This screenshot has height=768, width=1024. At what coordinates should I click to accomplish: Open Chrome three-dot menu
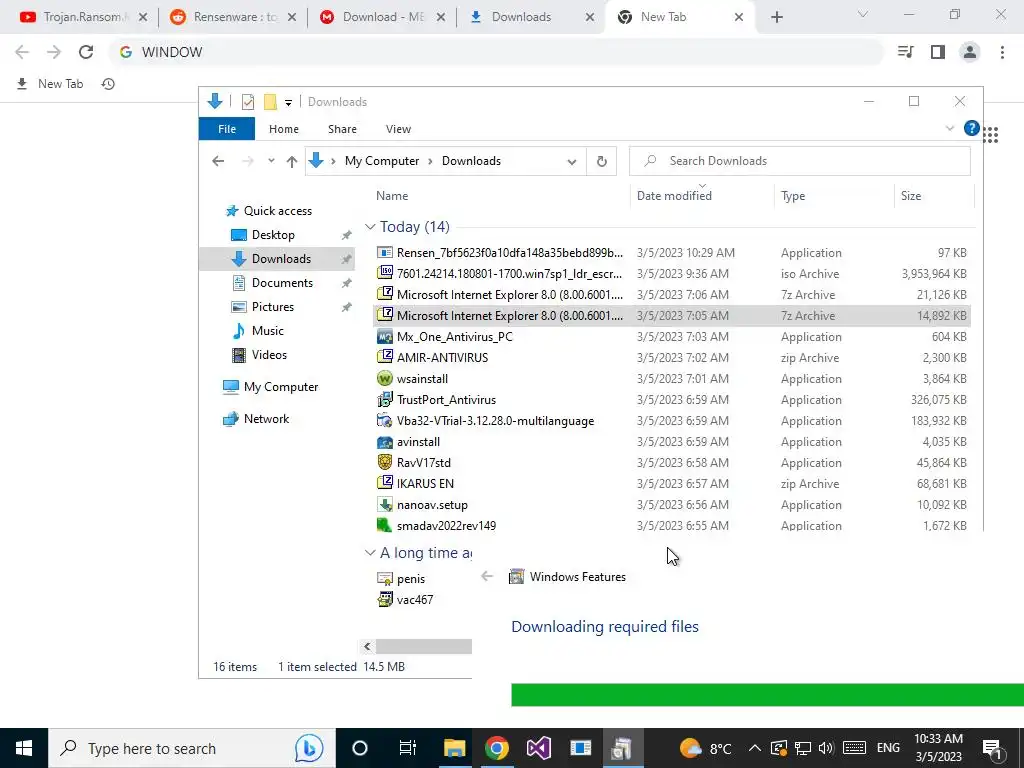coord(1002,52)
